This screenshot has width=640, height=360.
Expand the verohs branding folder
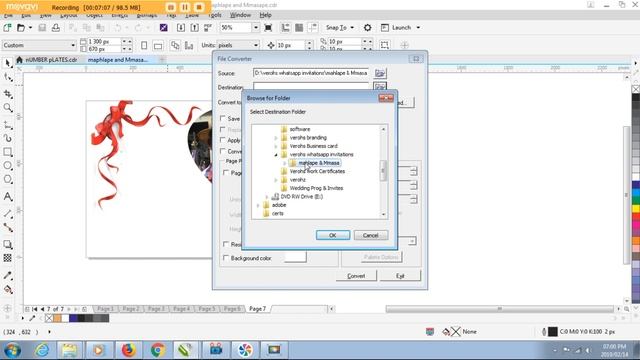coord(276,138)
